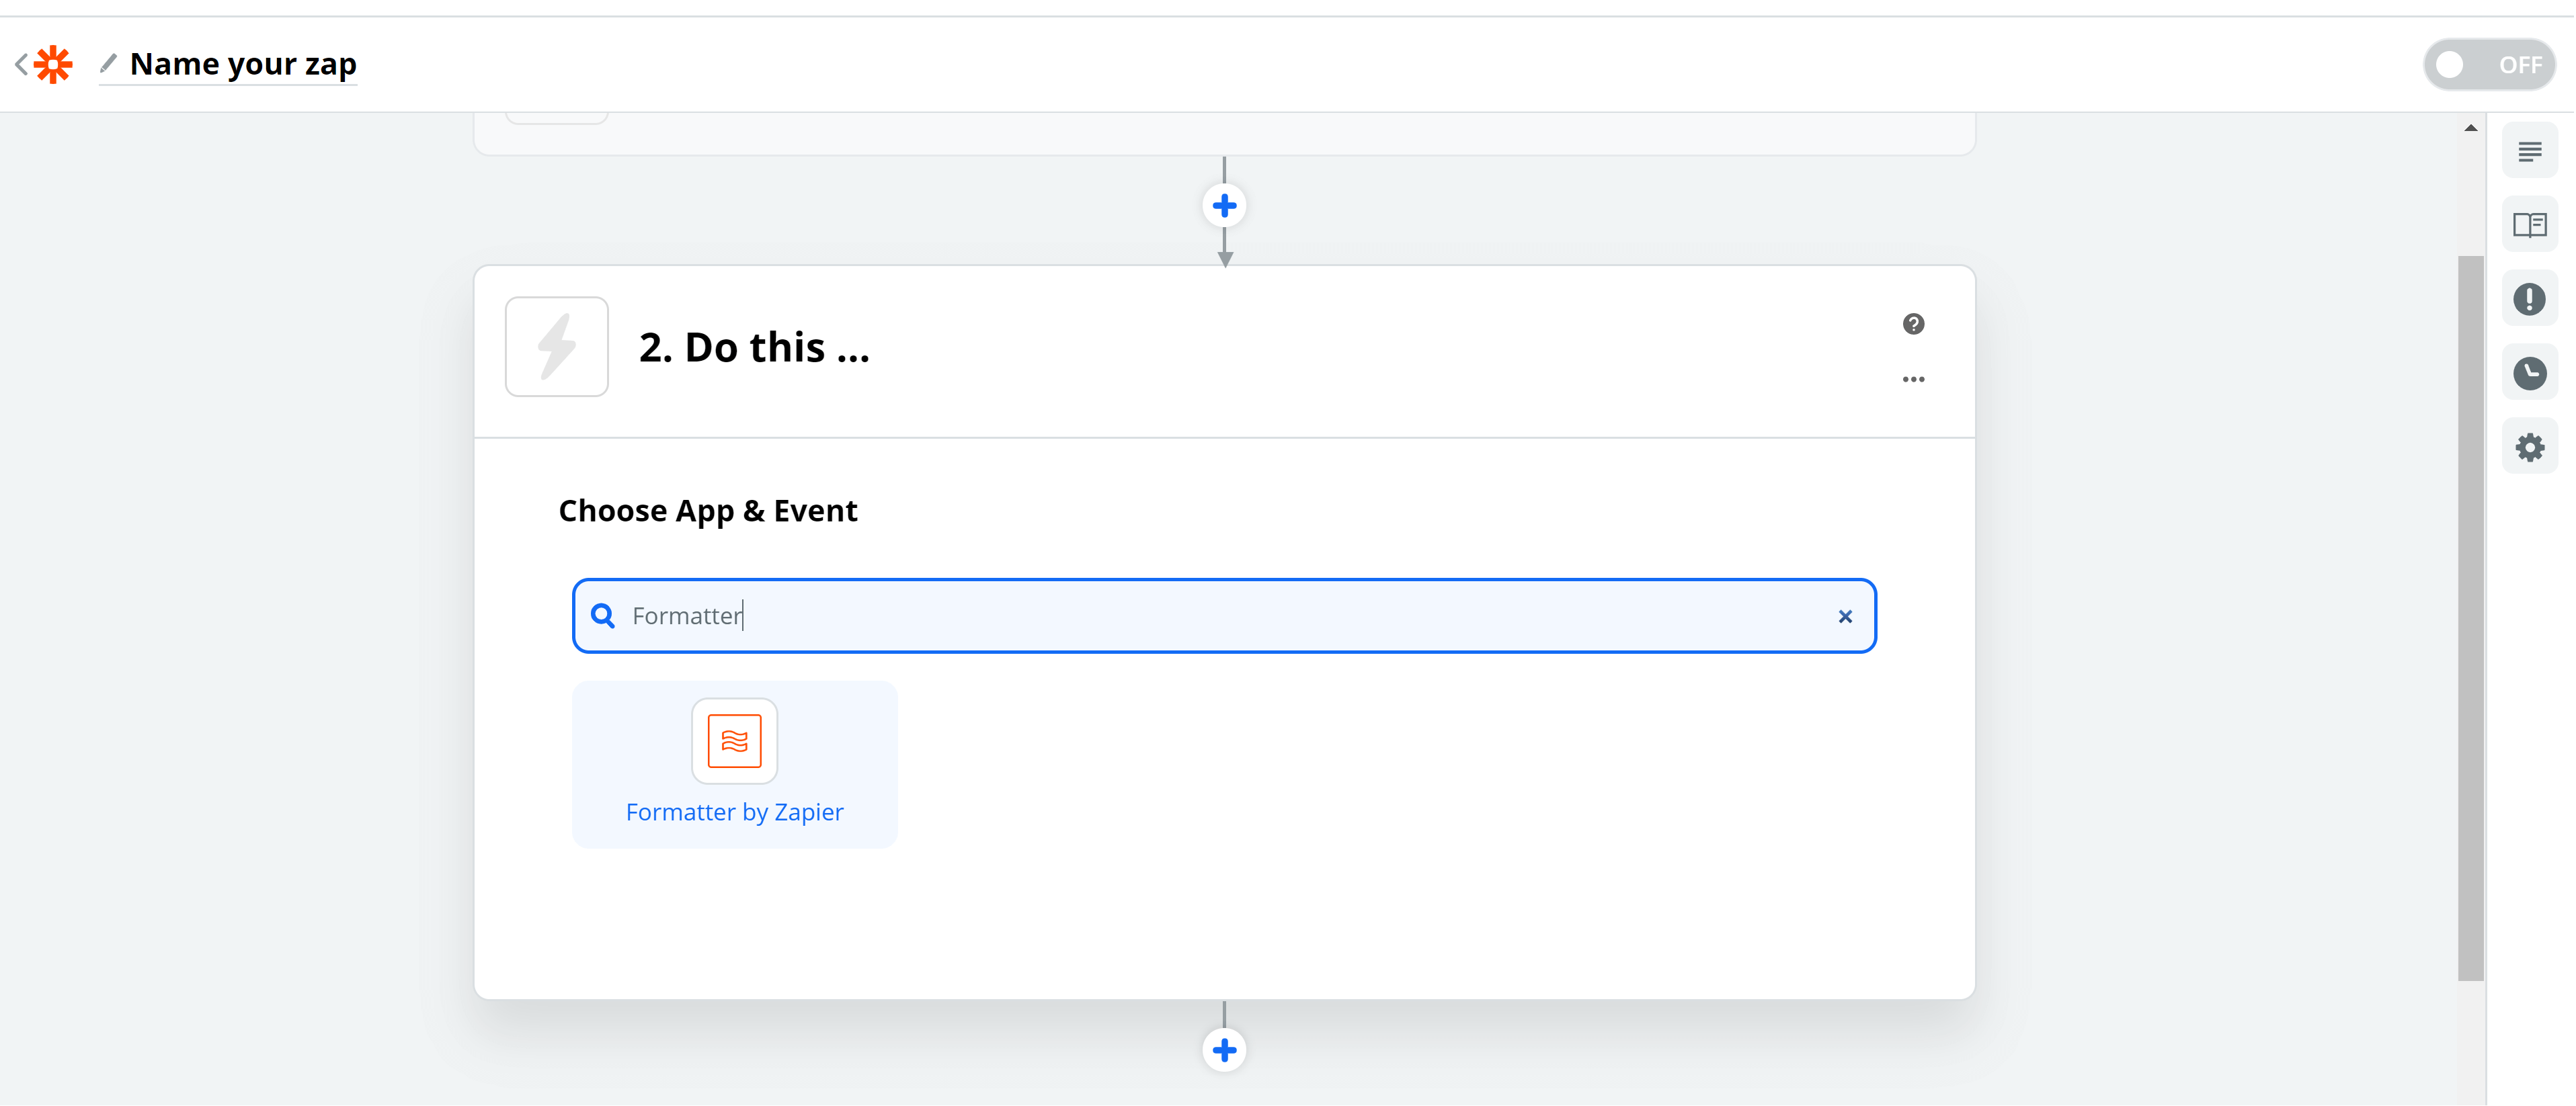Clear the Formatter search text
The width and height of the screenshot is (2576, 1106).
[x=1845, y=616]
